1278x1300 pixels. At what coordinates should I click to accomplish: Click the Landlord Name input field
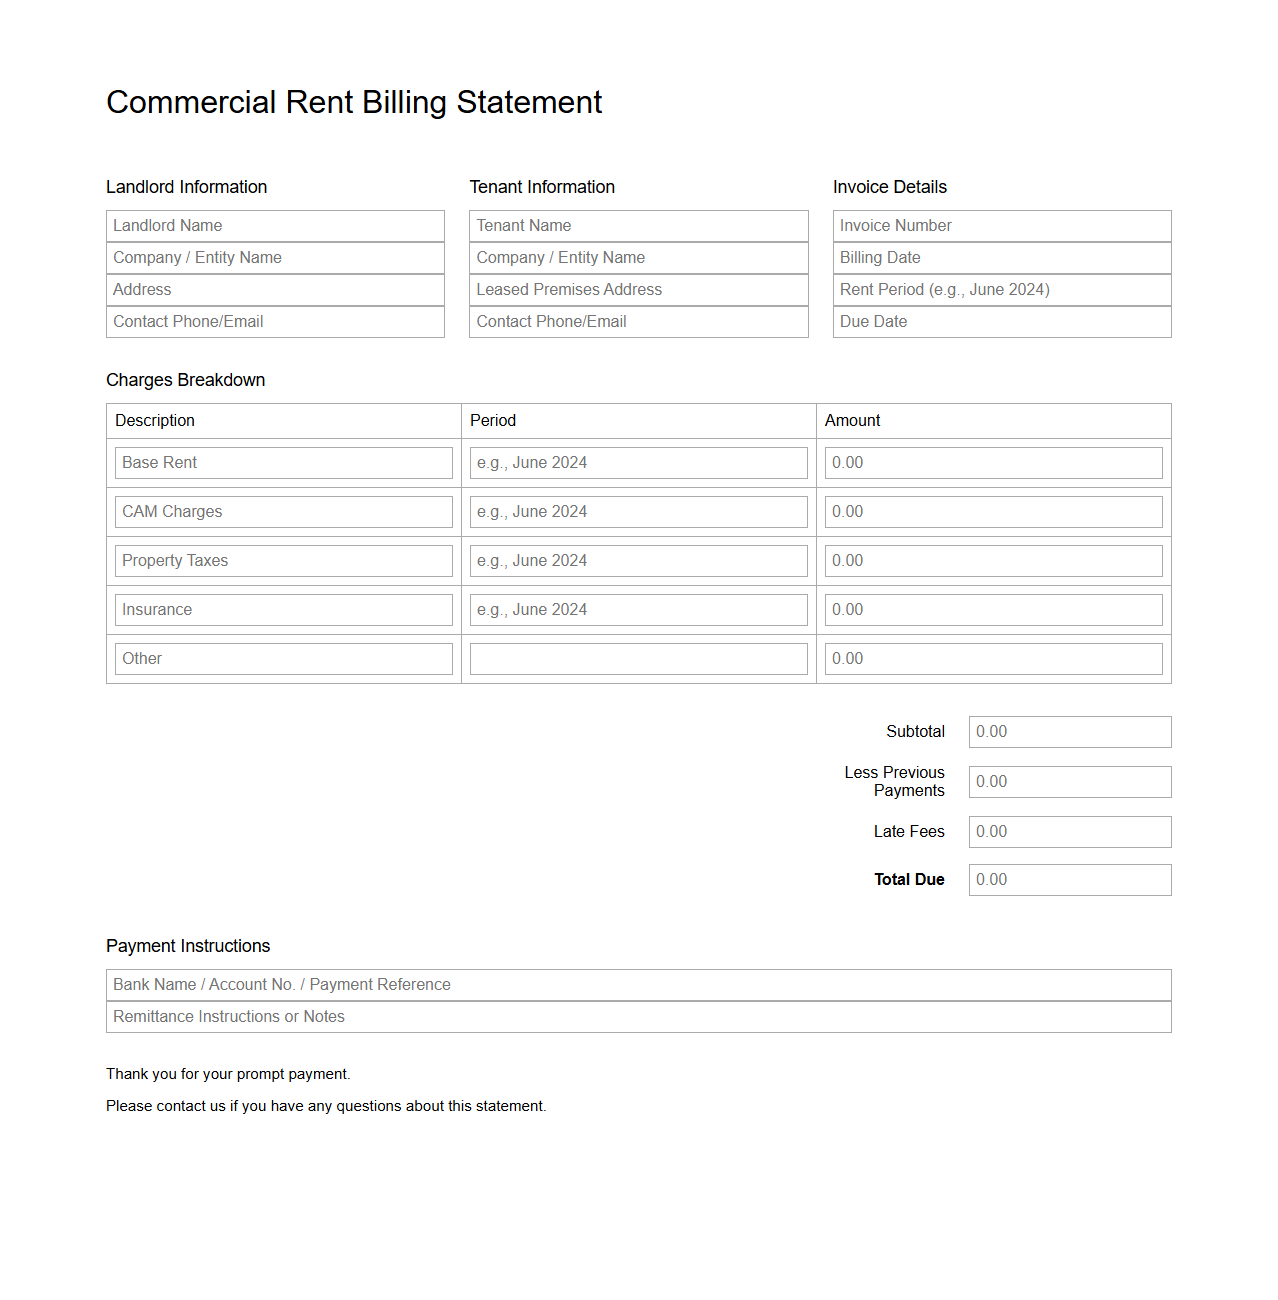[275, 226]
